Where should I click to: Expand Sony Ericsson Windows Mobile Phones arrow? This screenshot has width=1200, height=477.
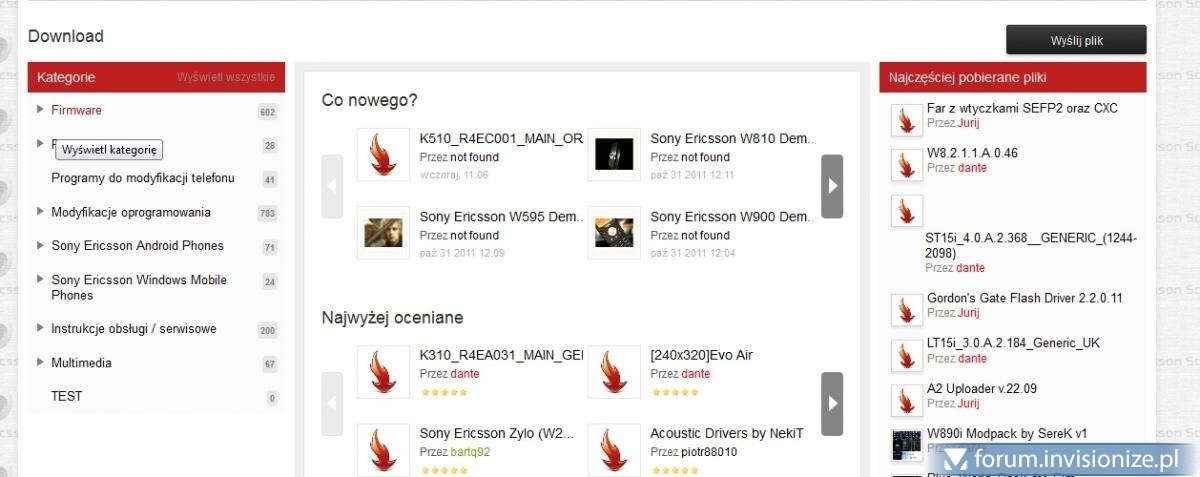40,279
